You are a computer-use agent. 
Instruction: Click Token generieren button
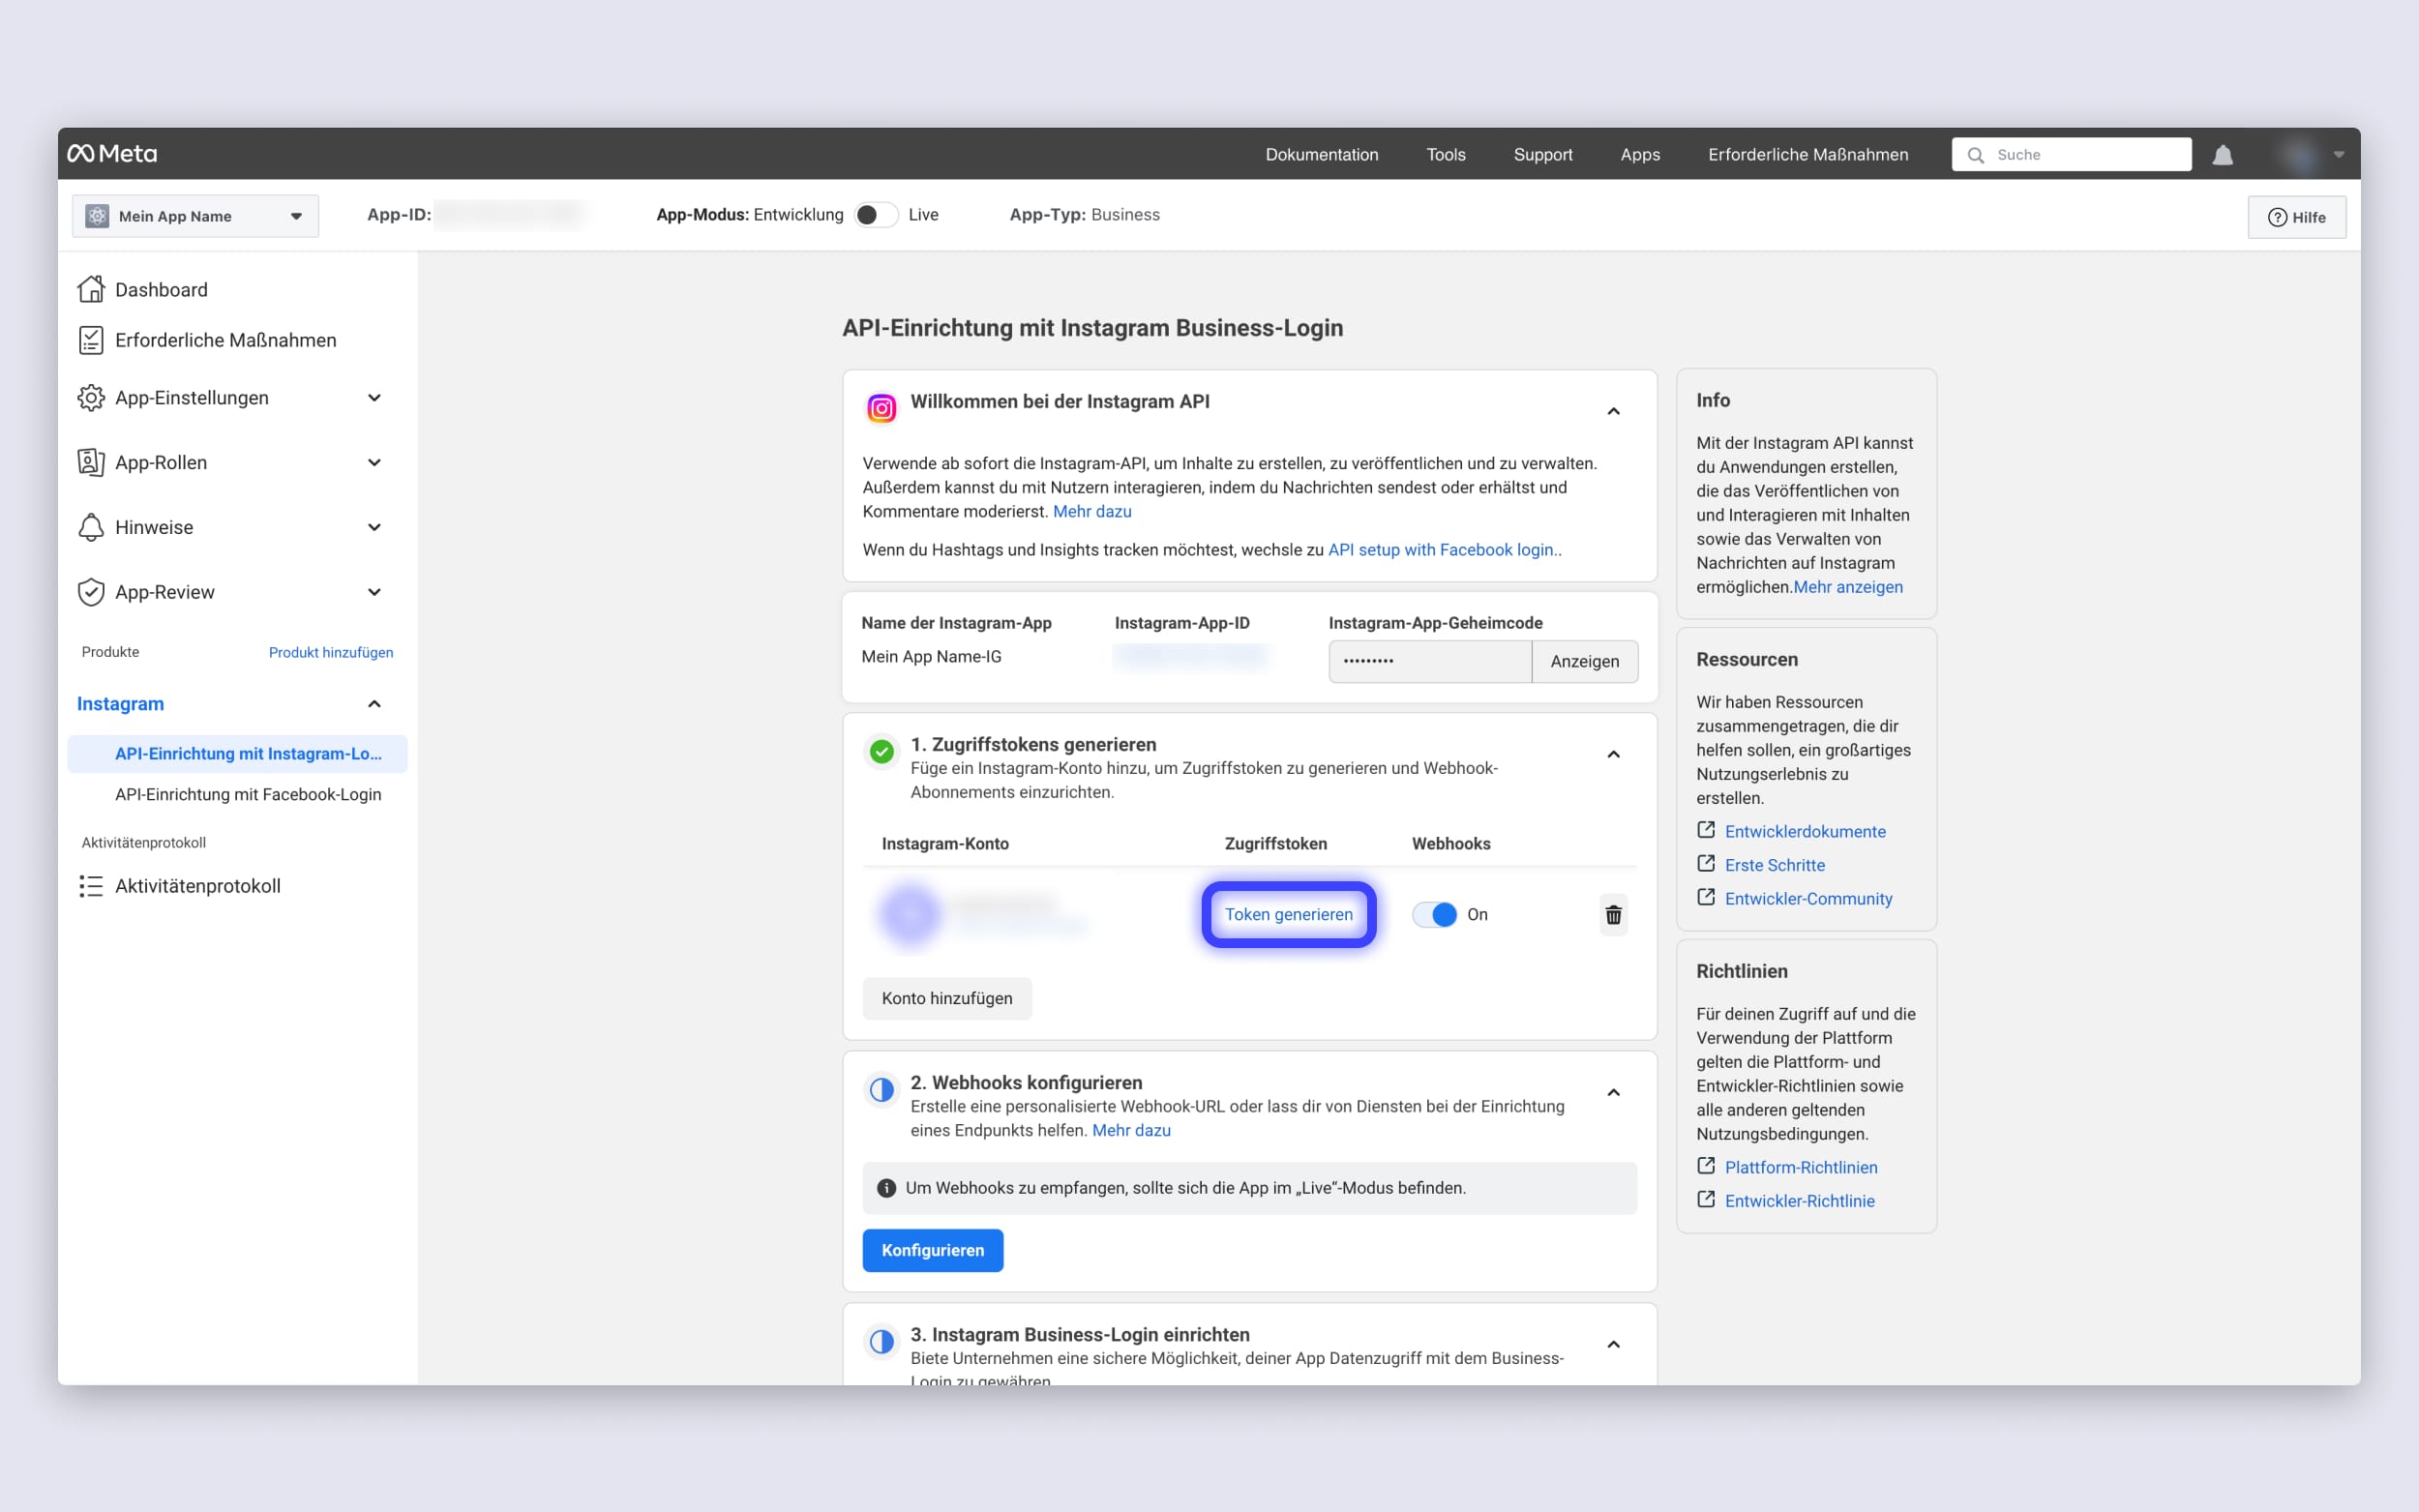point(1288,914)
